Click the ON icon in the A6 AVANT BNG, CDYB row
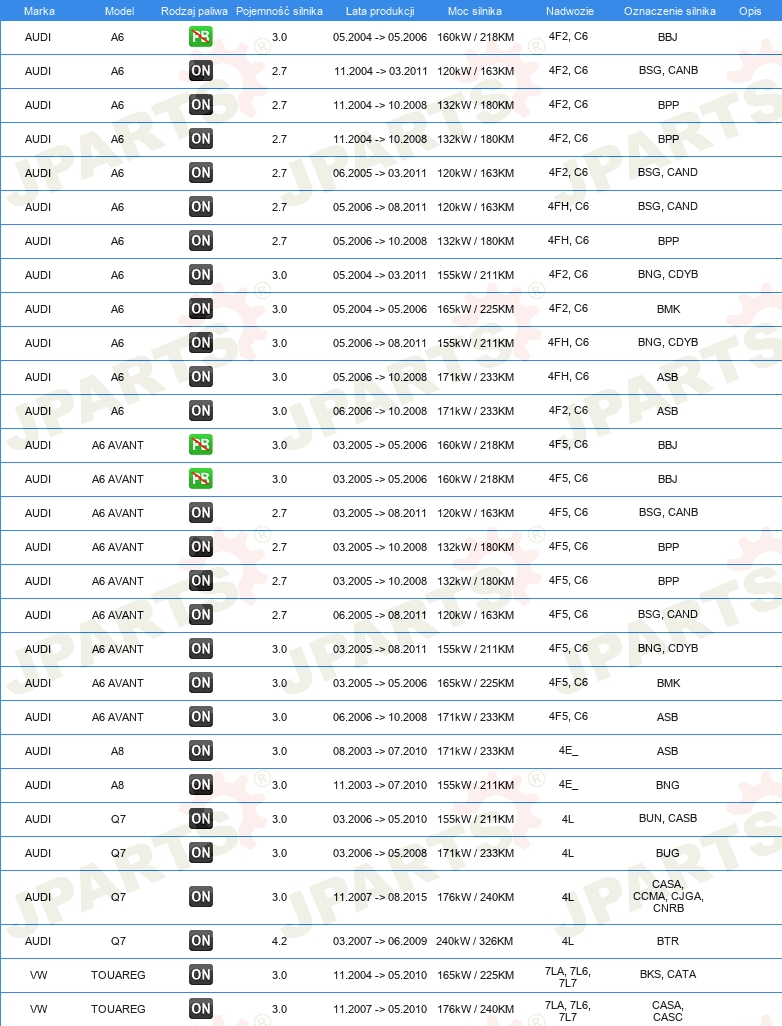 pos(200,649)
